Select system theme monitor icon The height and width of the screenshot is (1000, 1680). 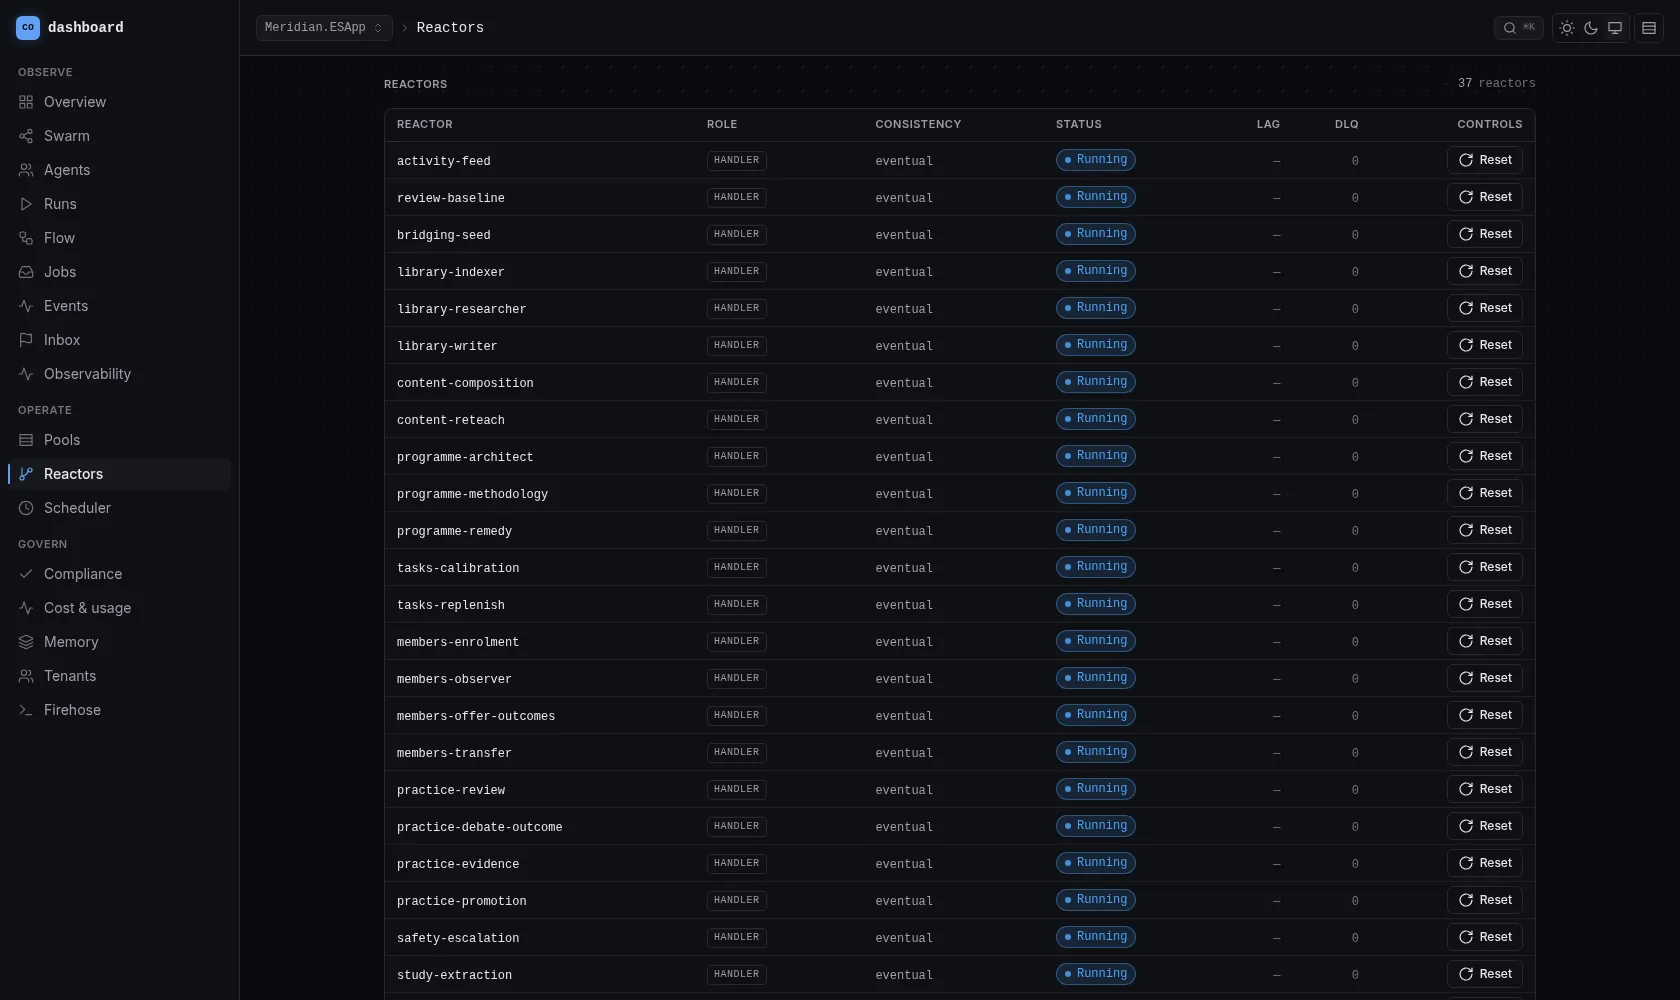pos(1615,28)
